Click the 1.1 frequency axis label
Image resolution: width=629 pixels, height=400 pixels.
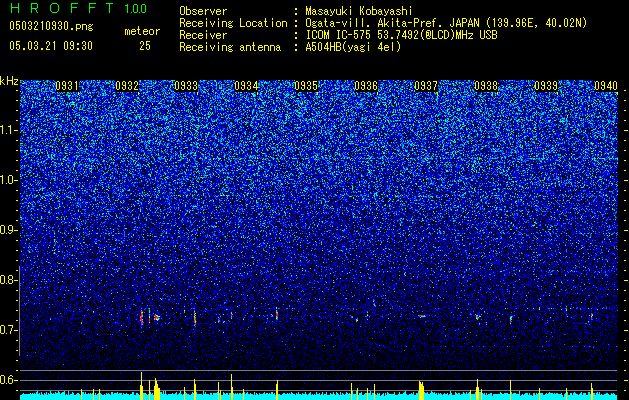(7, 130)
